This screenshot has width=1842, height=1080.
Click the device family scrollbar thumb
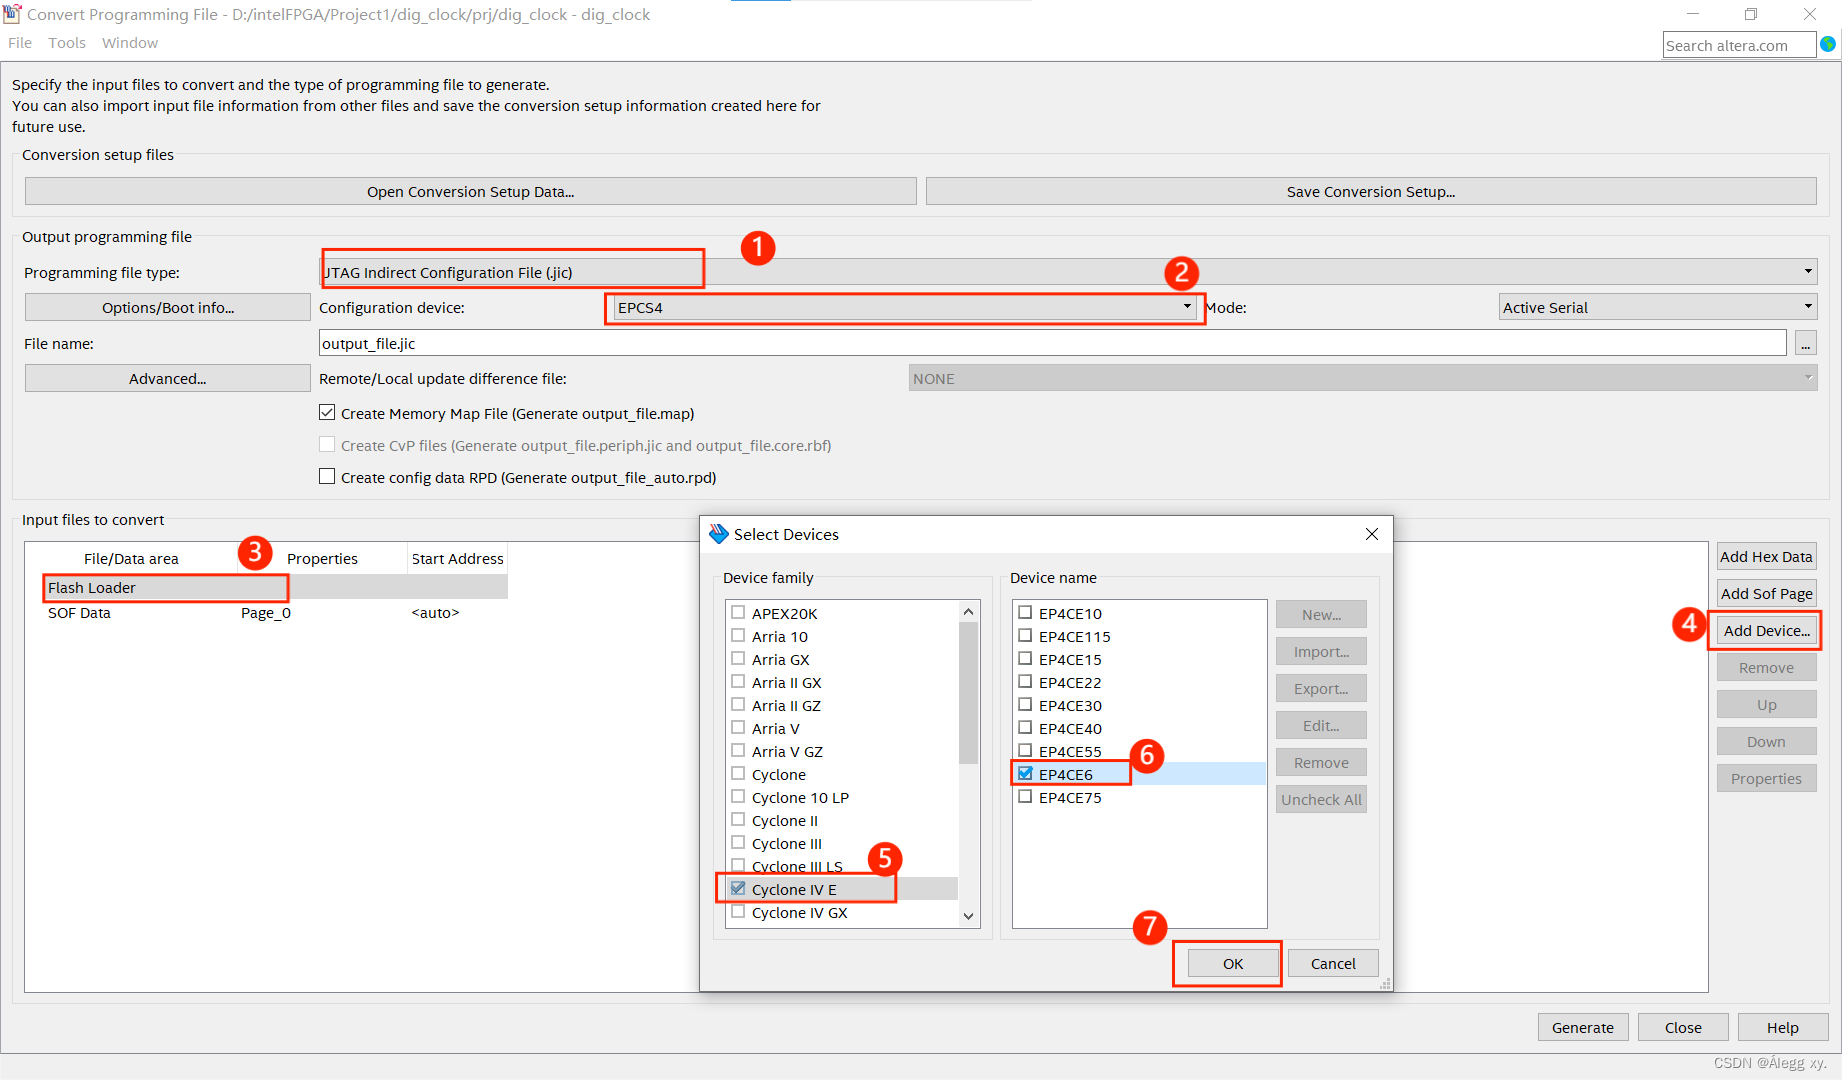[968, 692]
